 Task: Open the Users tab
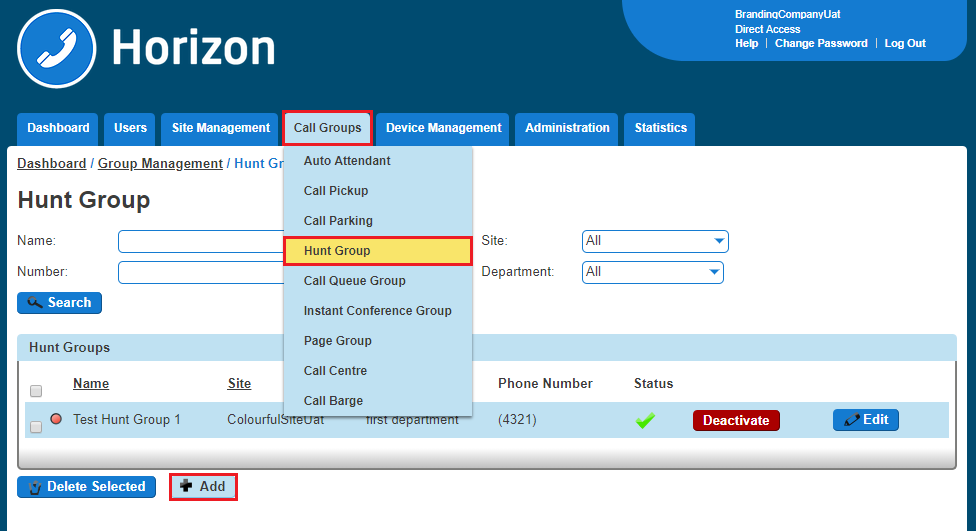coord(130,128)
